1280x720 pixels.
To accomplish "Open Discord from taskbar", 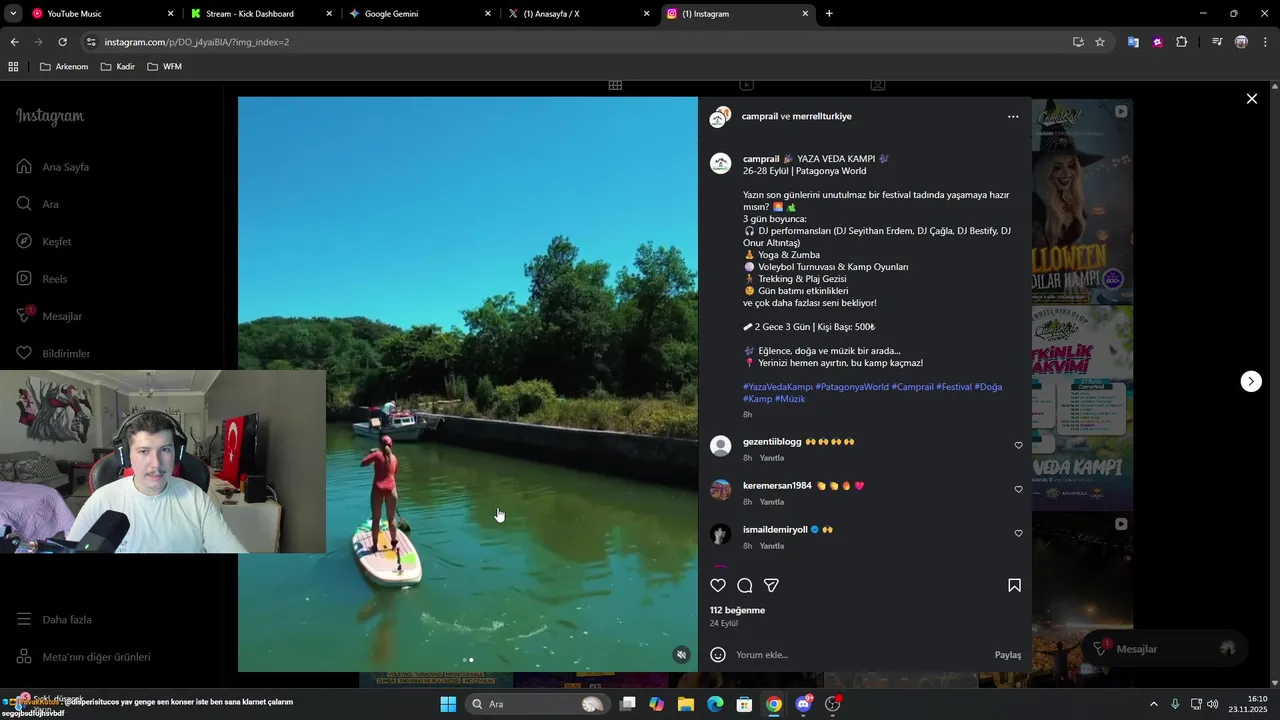I will pos(803,704).
